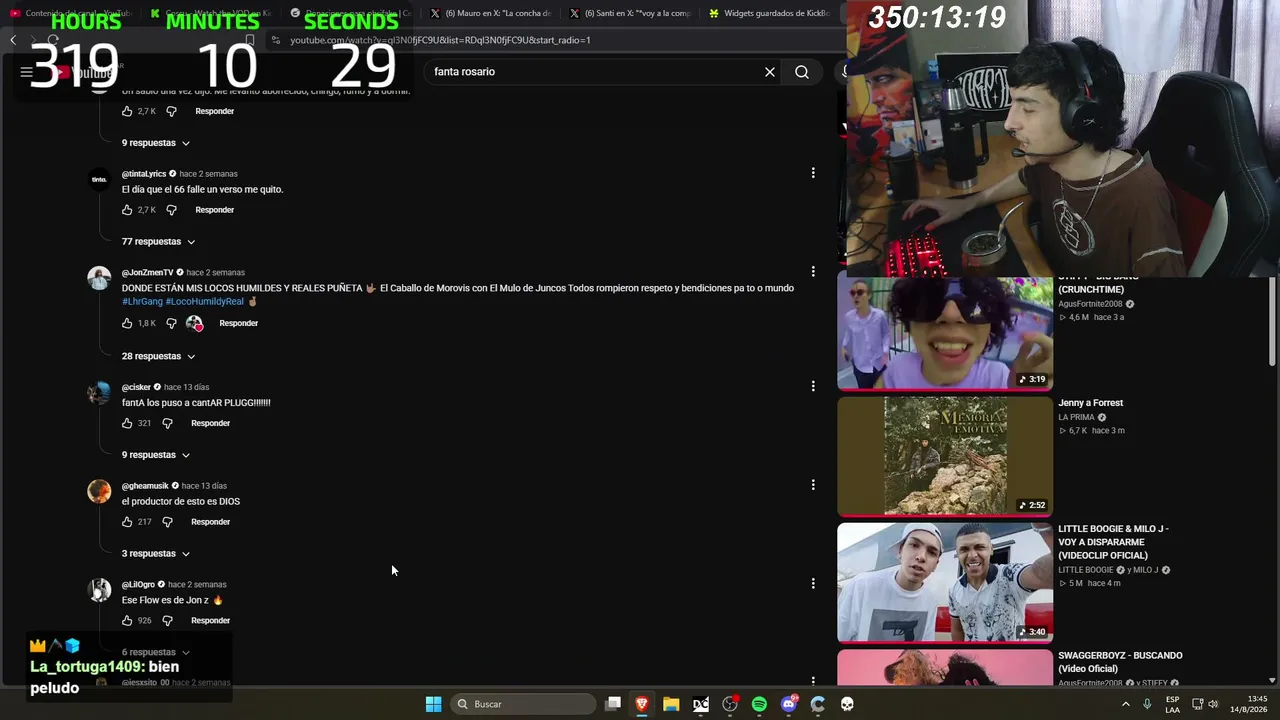Open @tintaLyrics profile picture
Viewport: 1280px width, 720px height.
(99, 180)
